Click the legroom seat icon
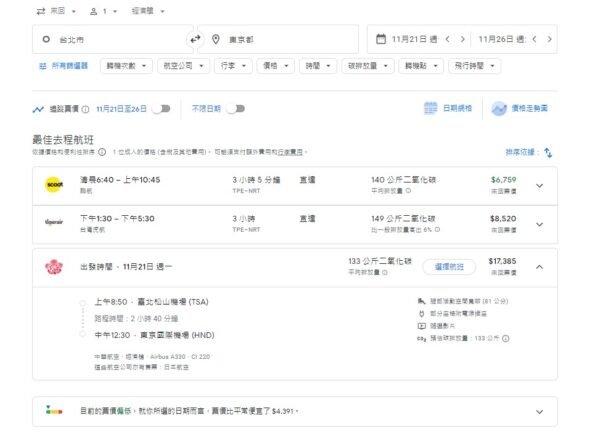The image size is (600, 439). (421, 301)
